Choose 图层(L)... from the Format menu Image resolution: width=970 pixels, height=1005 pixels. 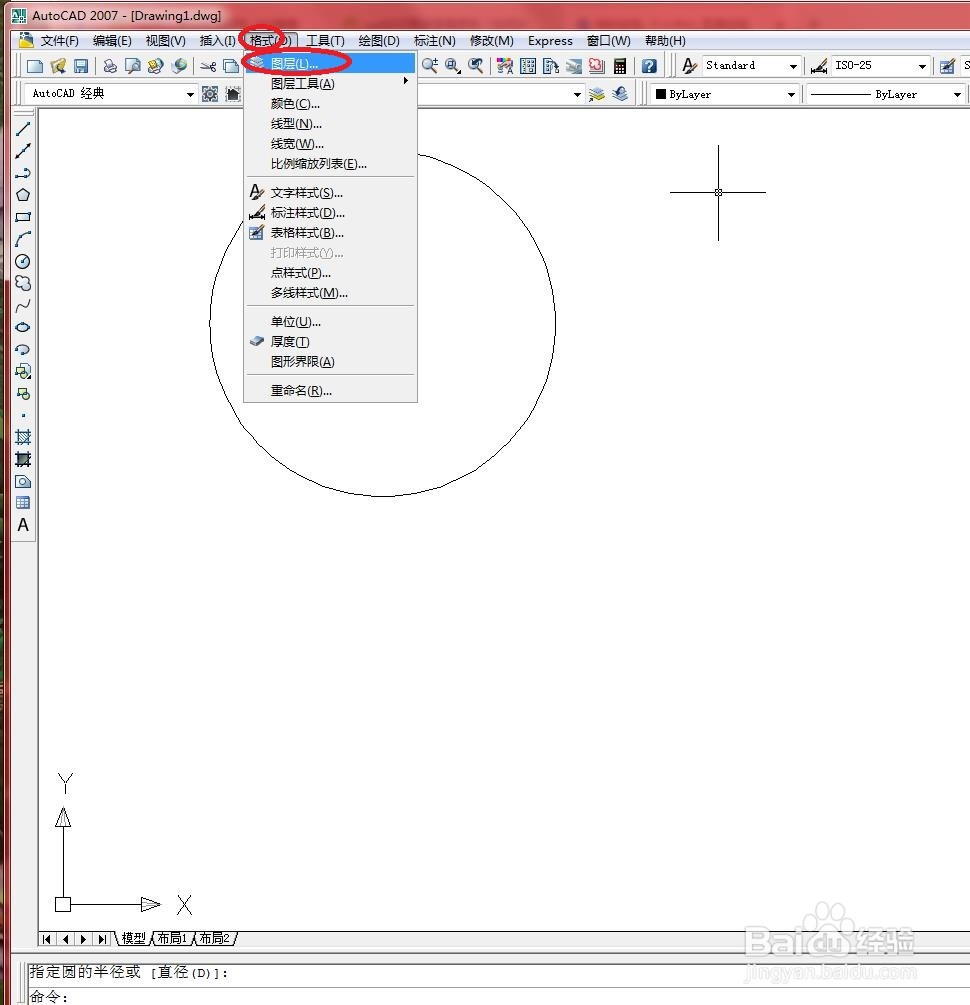point(330,63)
